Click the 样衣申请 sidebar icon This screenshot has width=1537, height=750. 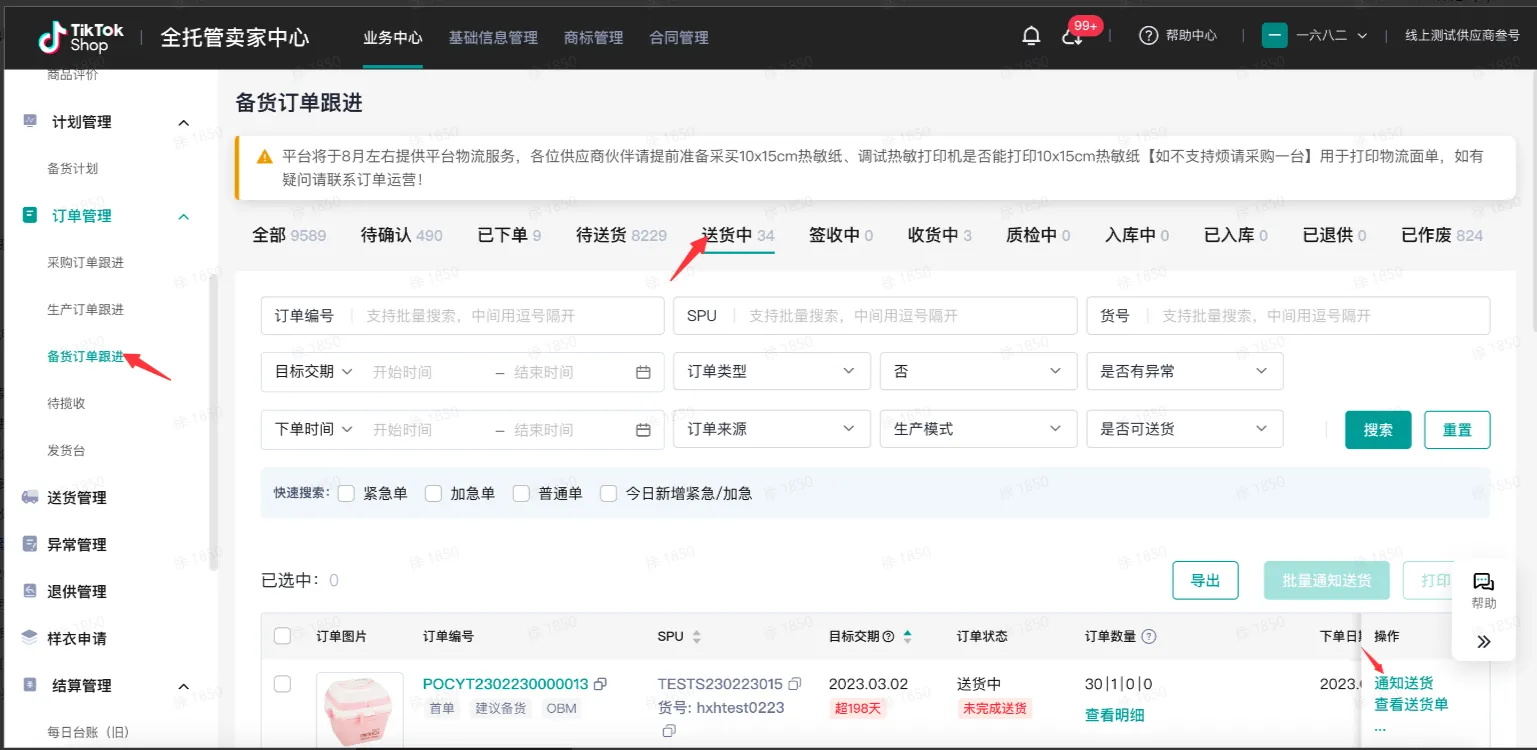30,638
